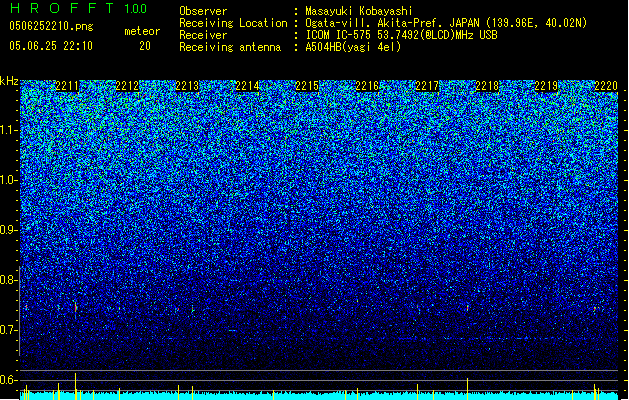Click the Observer field label
The width and height of the screenshot is (629, 400).
(x=203, y=11)
